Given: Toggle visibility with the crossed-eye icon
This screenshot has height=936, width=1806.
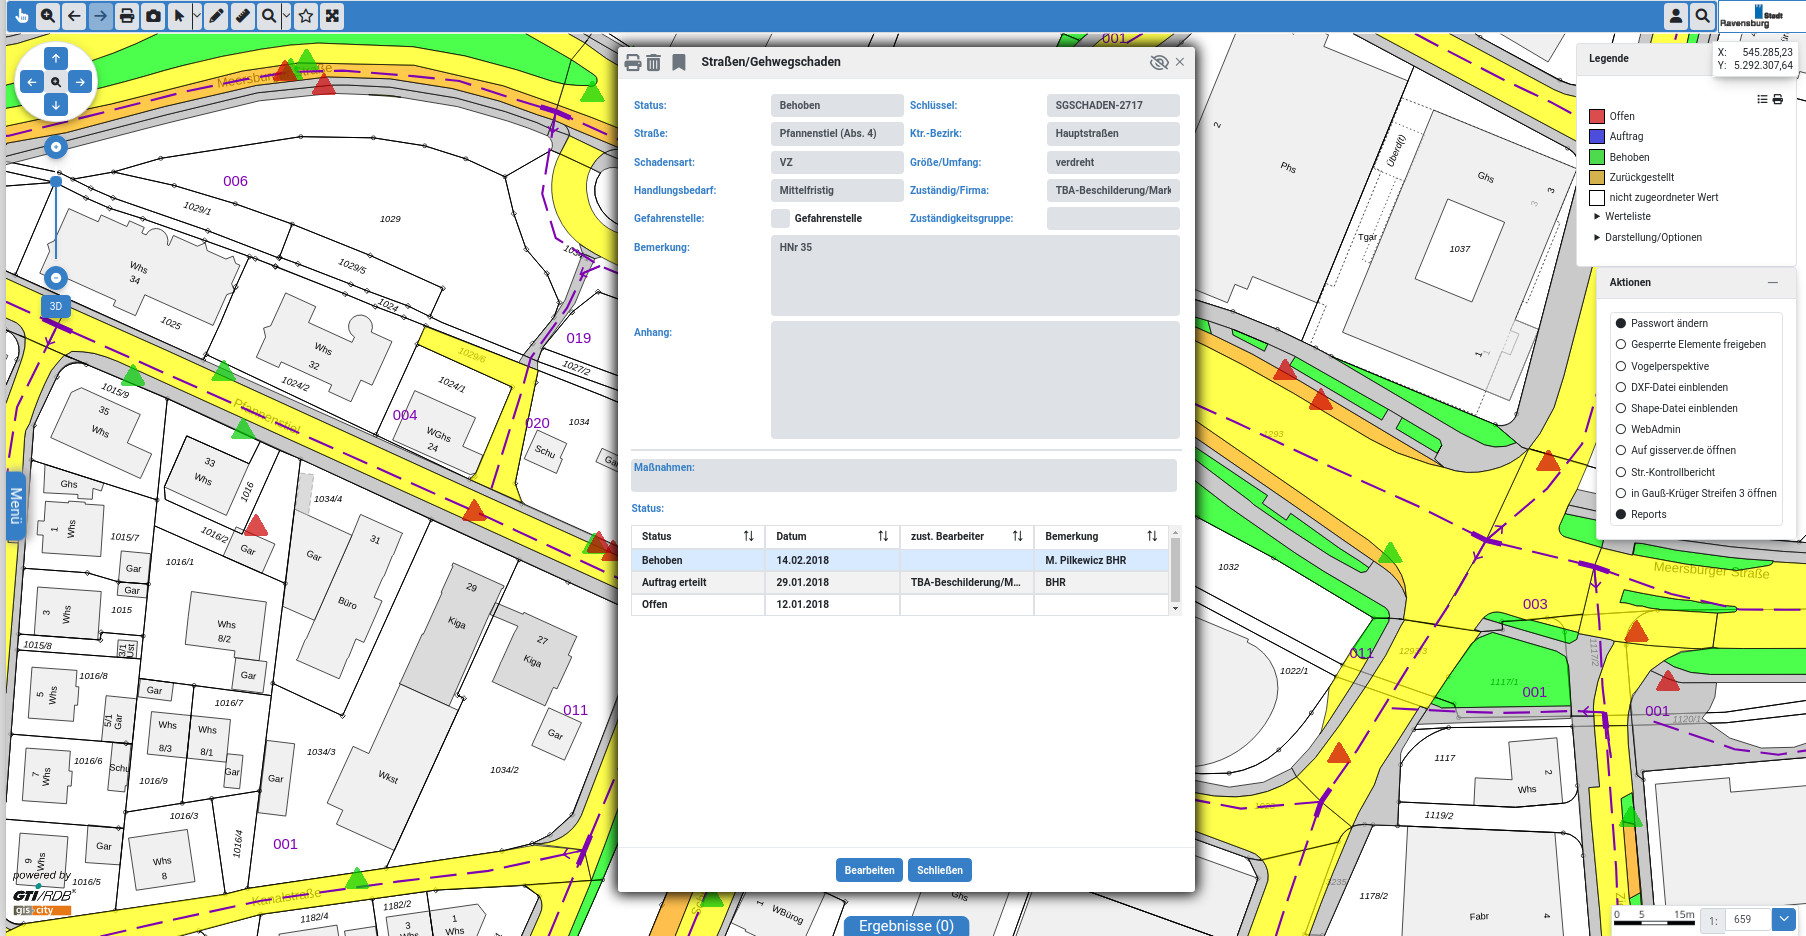Looking at the screenshot, I should click(x=1159, y=62).
